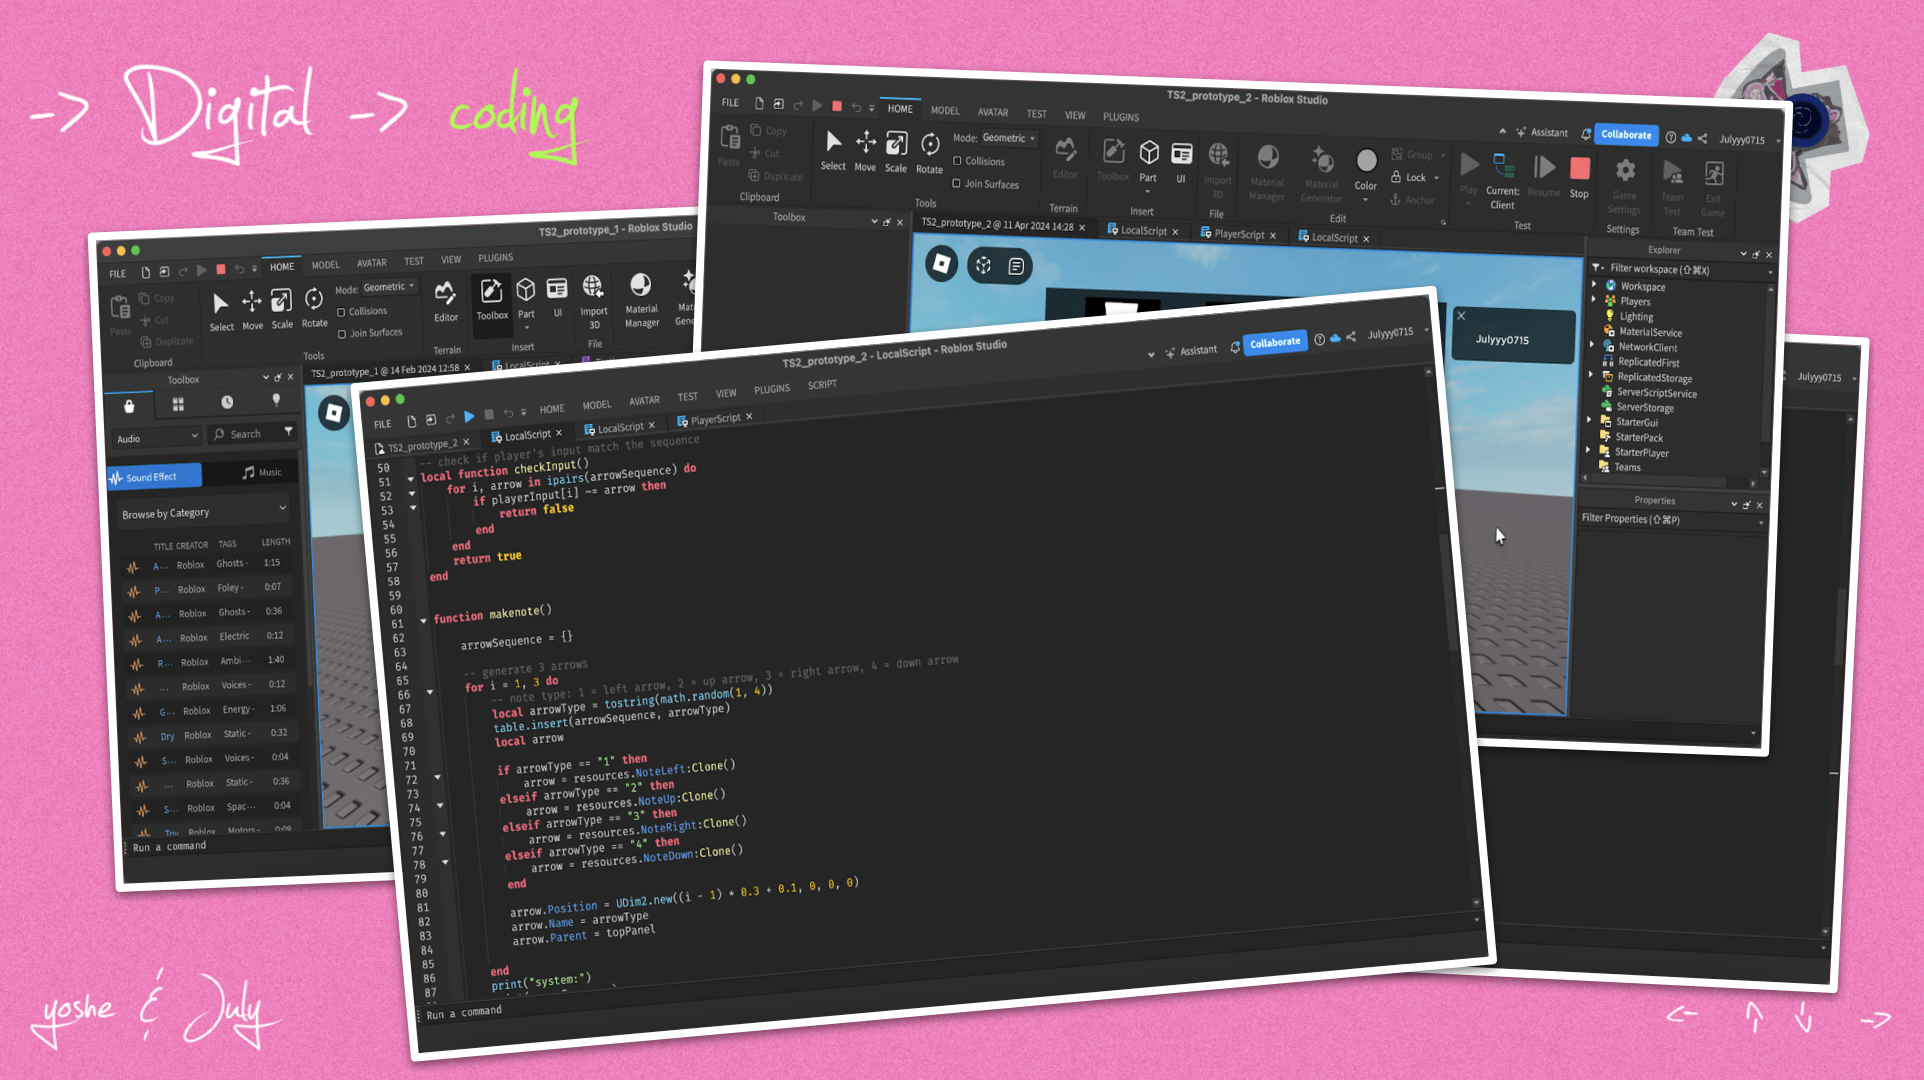This screenshot has width=1924, height=1080.
Task: Click Julyyy0715 account name in TS2_prototype_2 title bar
Action: pyautogui.click(x=1742, y=139)
